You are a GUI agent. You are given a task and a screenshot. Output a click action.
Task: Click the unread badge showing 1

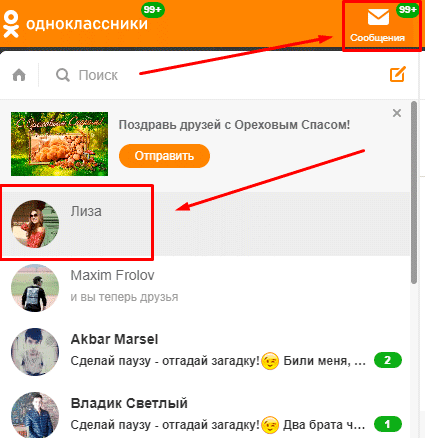[x=388, y=424]
